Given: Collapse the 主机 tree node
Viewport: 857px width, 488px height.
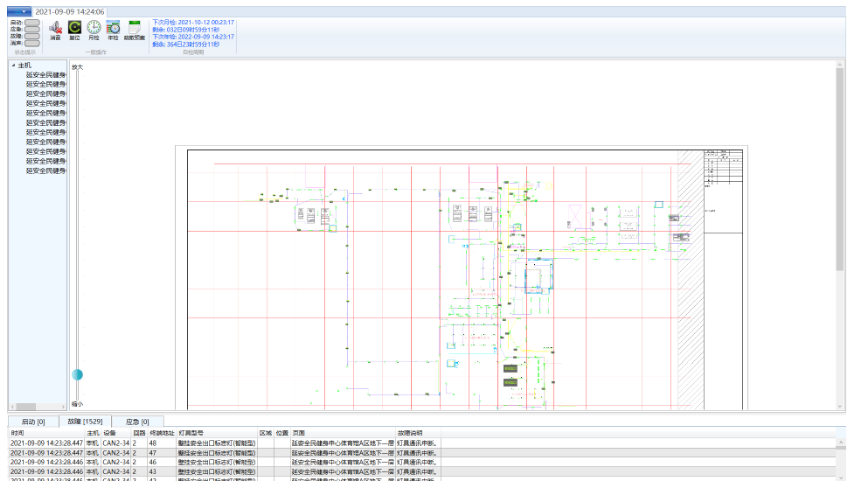Looking at the screenshot, I should pyautogui.click(x=13, y=65).
